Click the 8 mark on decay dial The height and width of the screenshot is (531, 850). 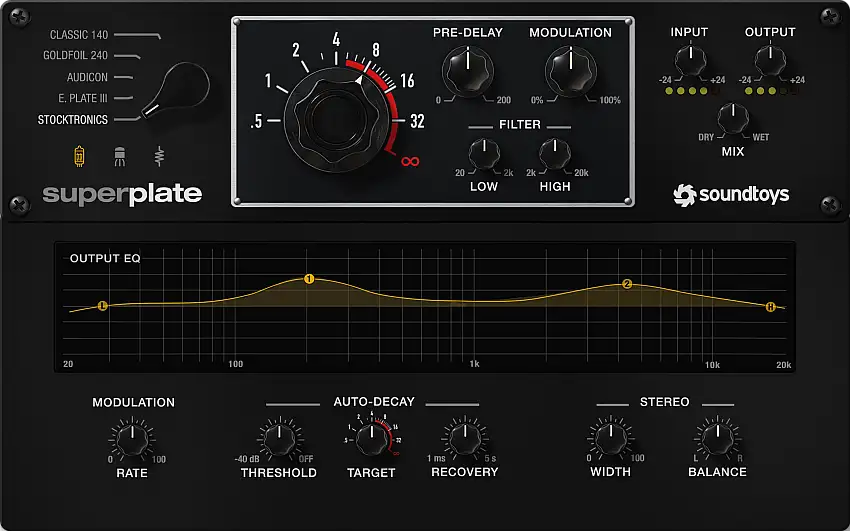pos(376,50)
